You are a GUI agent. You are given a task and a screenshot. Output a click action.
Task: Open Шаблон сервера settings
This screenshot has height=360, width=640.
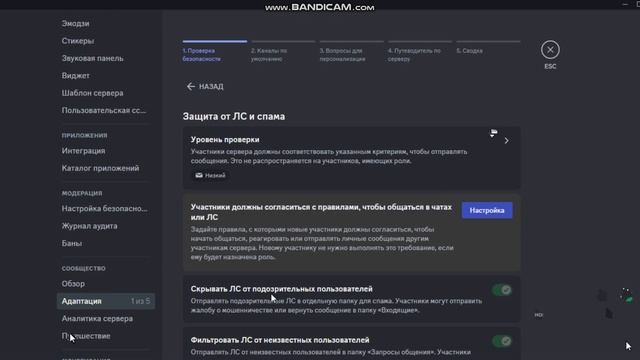(x=93, y=93)
